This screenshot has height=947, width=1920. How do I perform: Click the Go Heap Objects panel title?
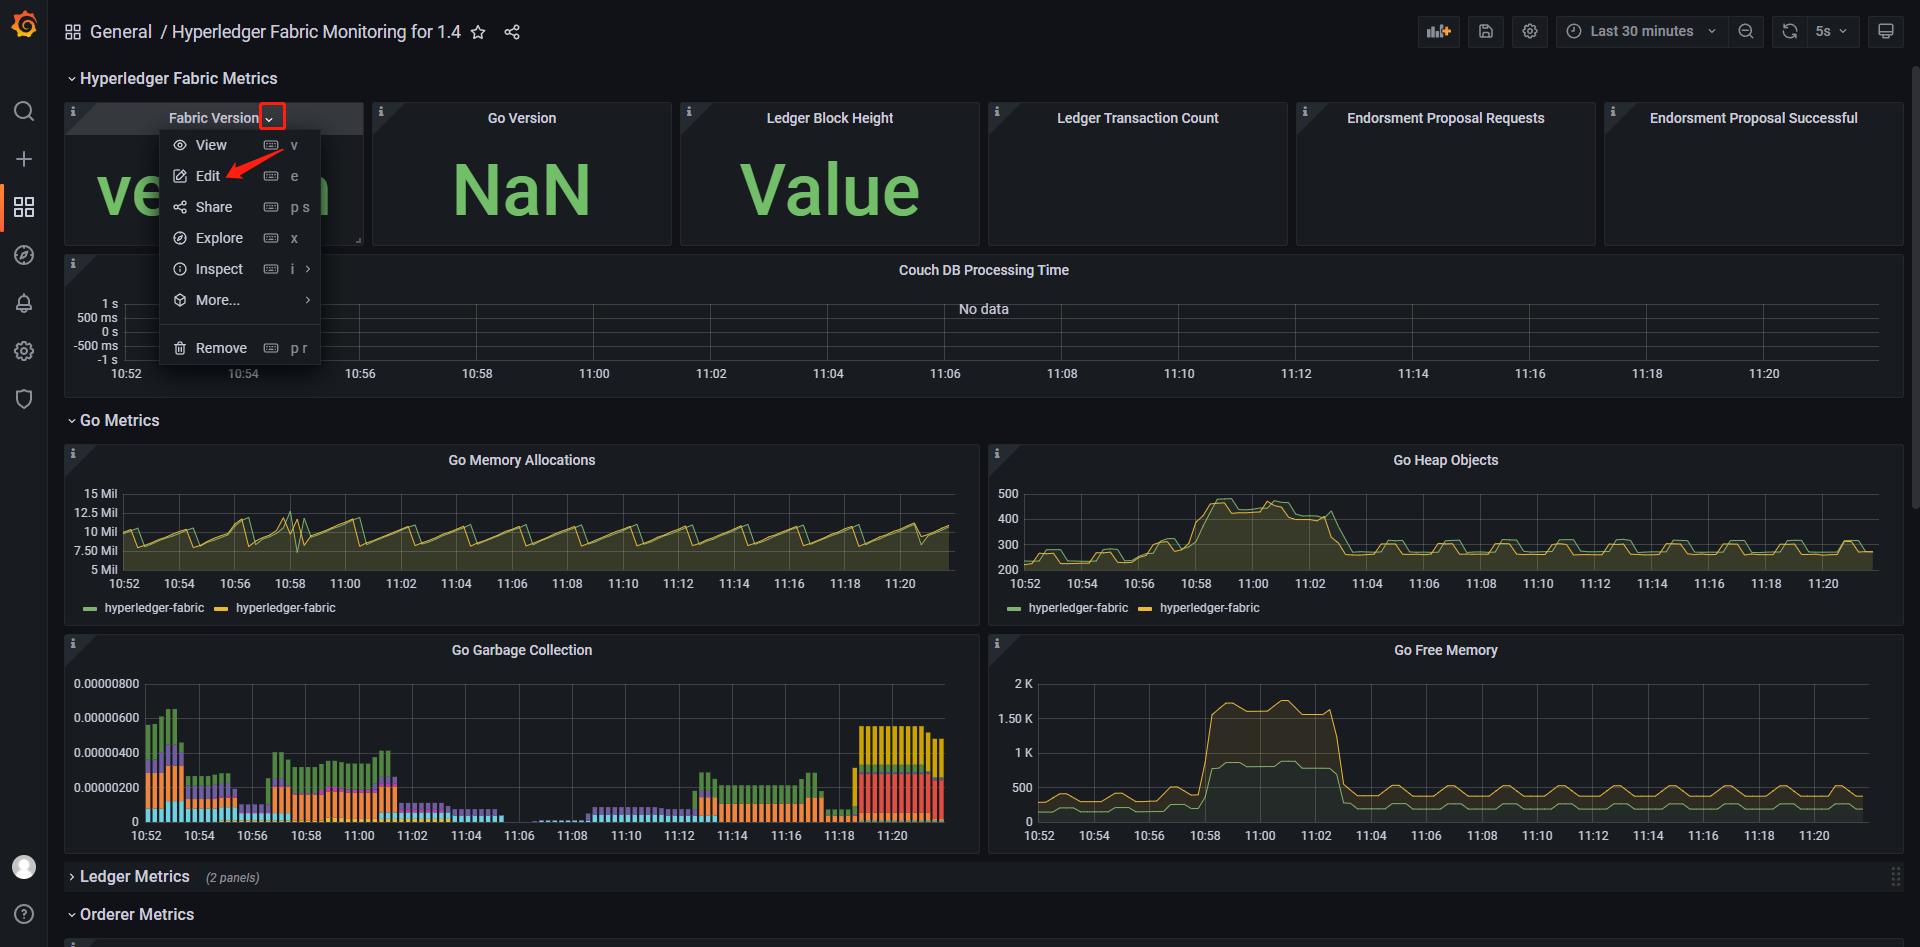click(1446, 460)
